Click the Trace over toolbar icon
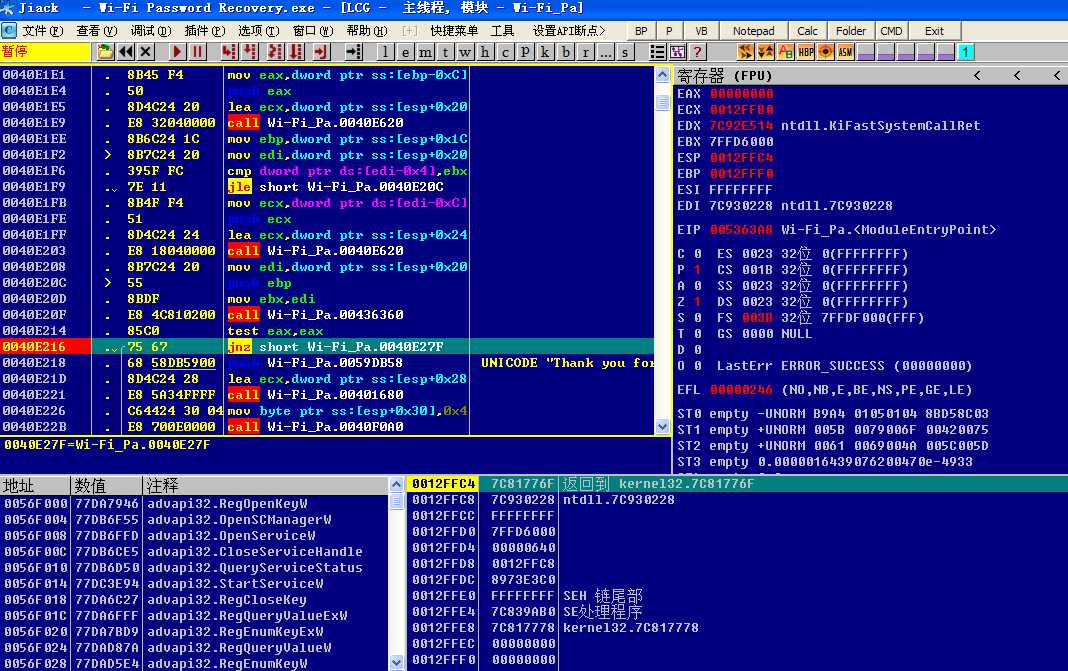 click(296, 52)
